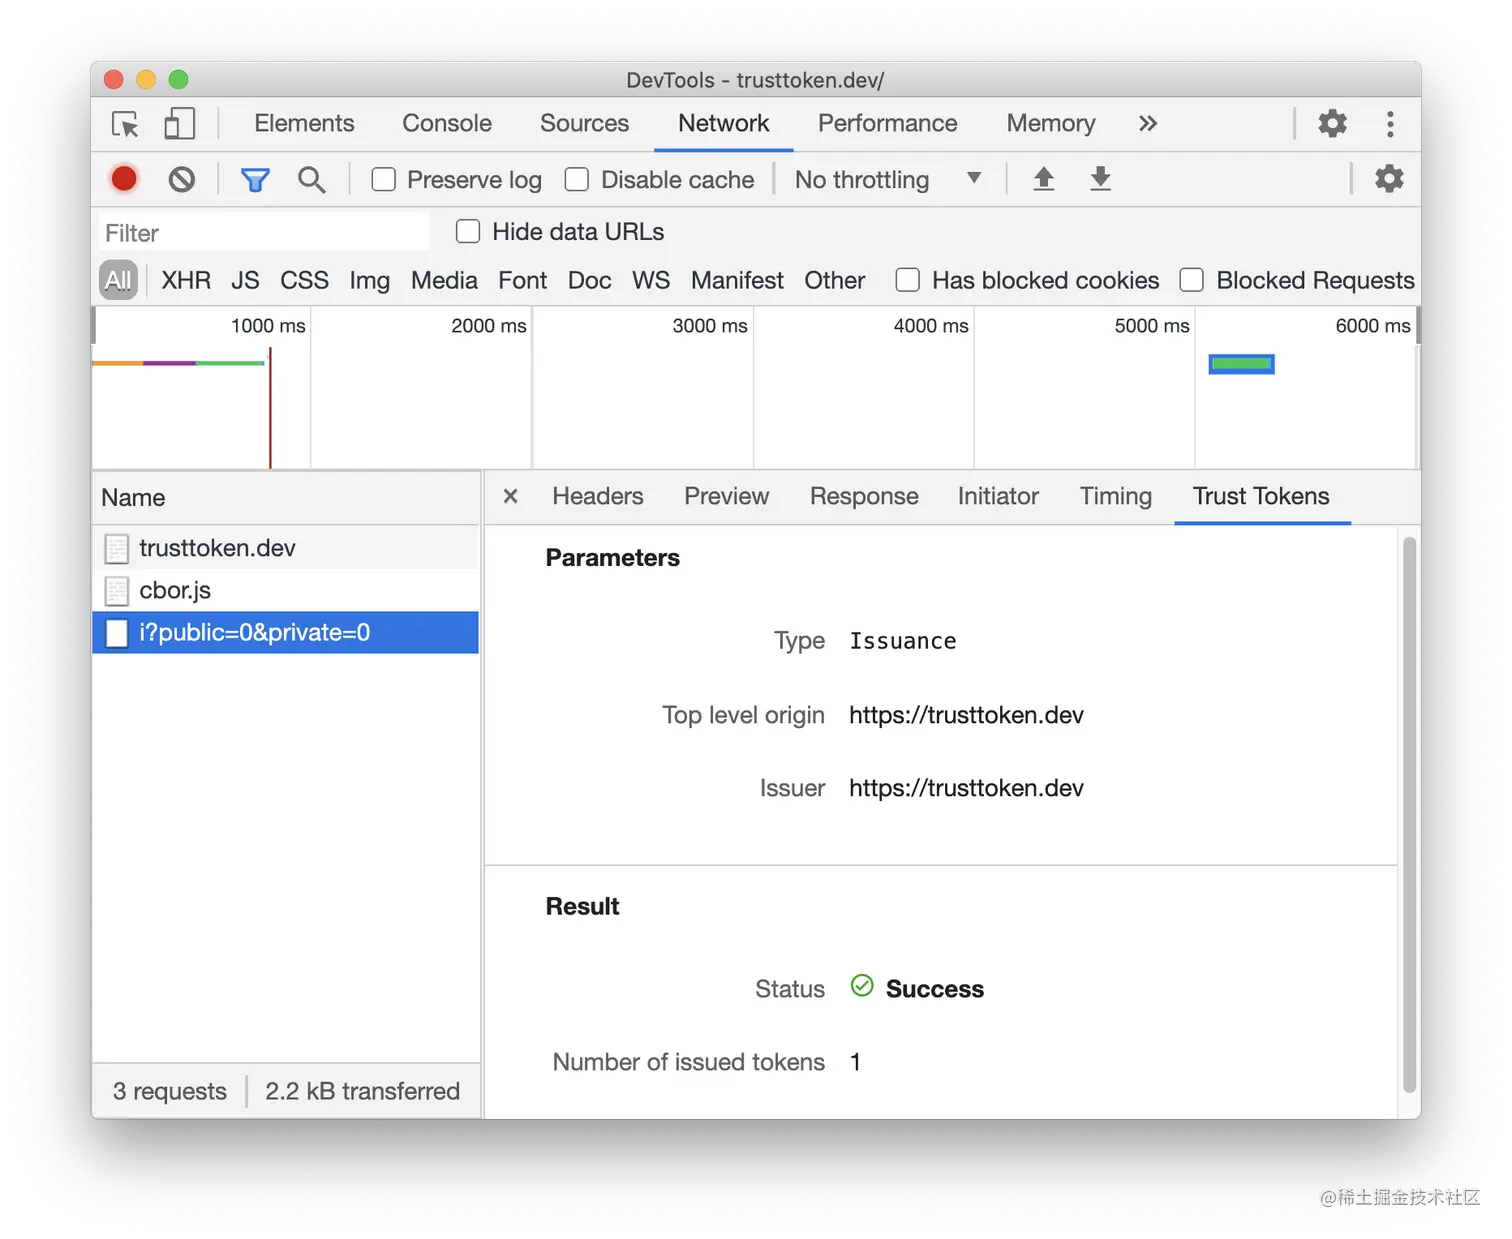The width and height of the screenshot is (1512, 1239).
Task: Select the cbor.js request row
Action: (286, 590)
